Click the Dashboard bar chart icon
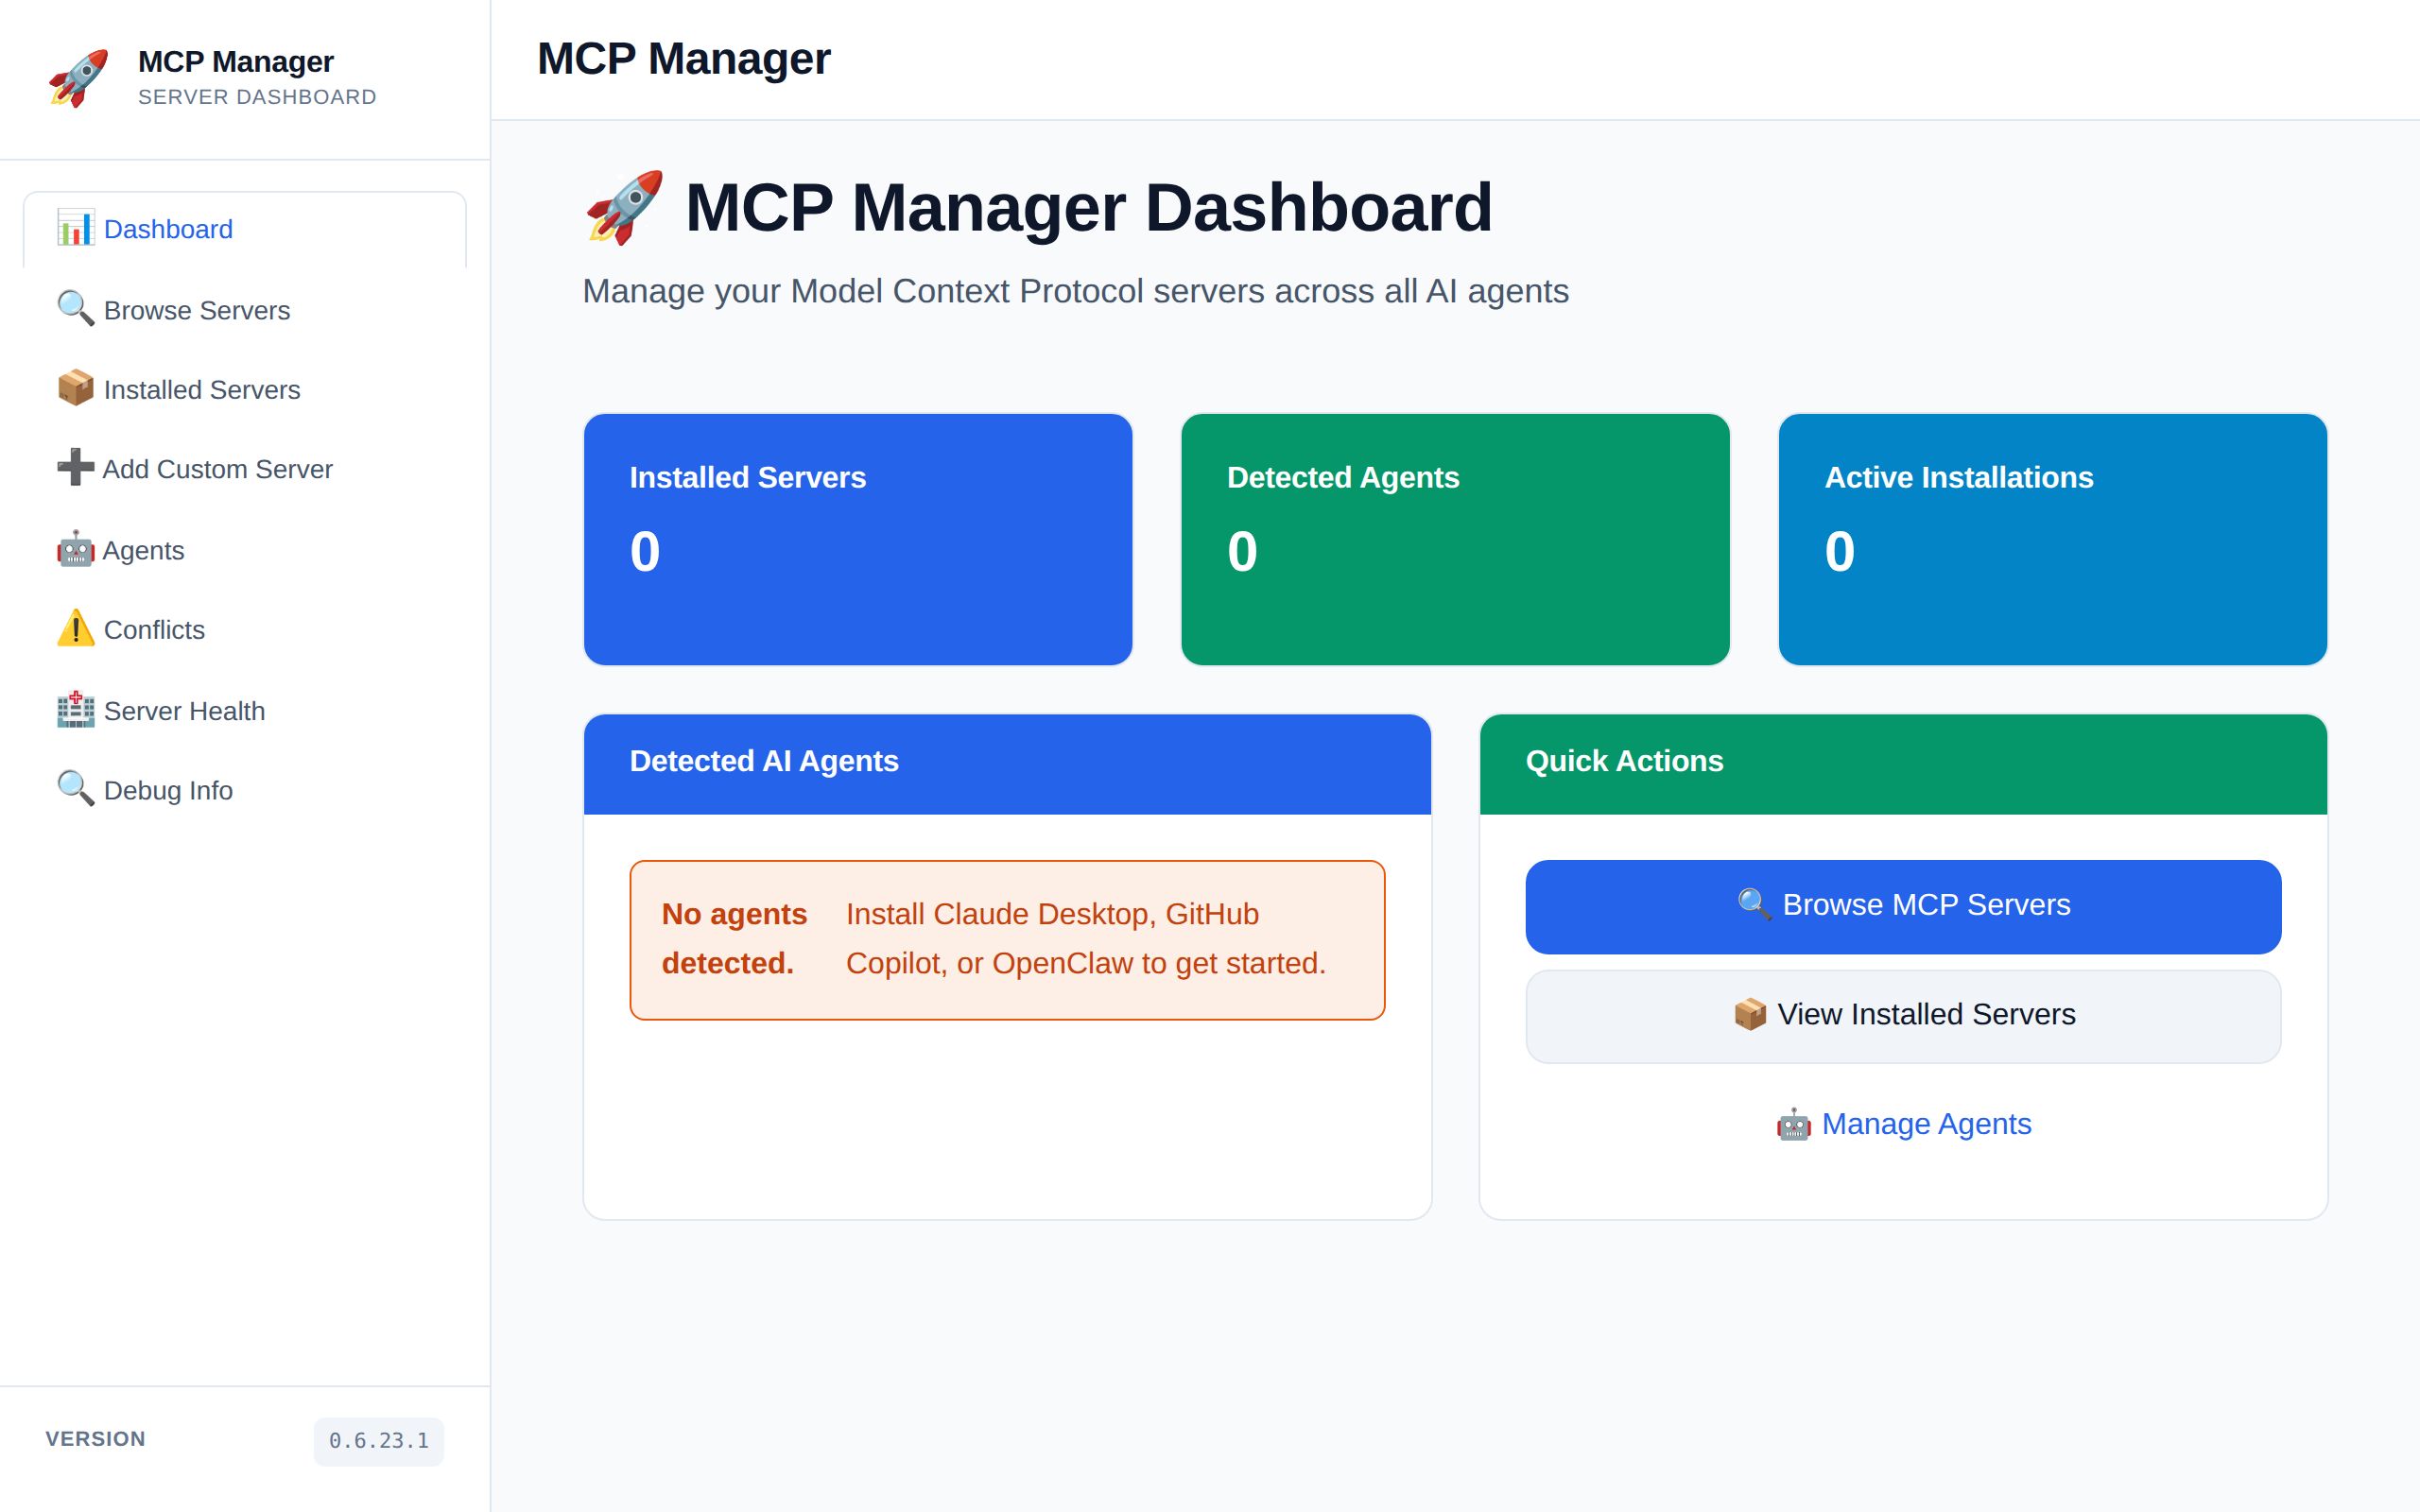Image resolution: width=2420 pixels, height=1512 pixels. (76, 229)
